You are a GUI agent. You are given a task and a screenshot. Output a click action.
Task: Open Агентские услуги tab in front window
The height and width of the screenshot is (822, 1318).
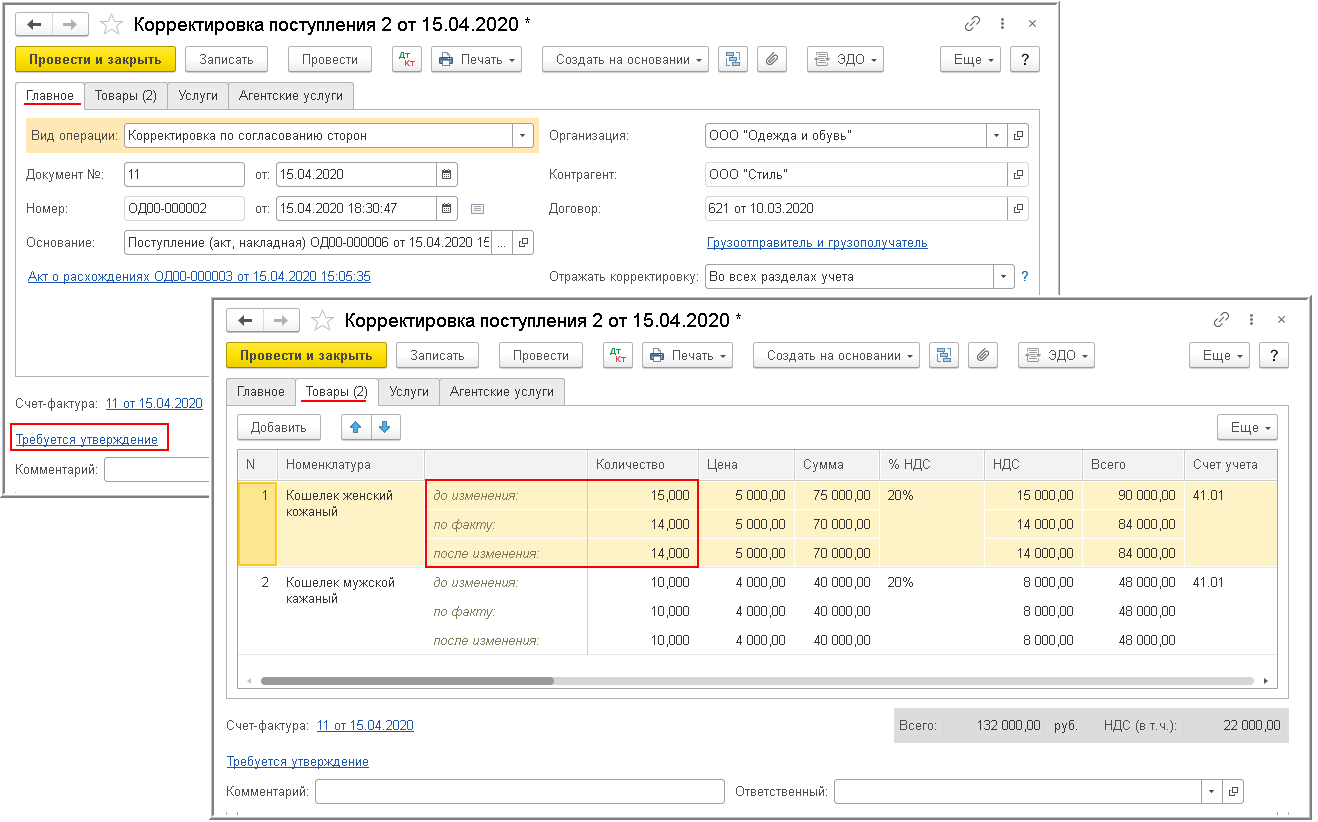(x=501, y=392)
